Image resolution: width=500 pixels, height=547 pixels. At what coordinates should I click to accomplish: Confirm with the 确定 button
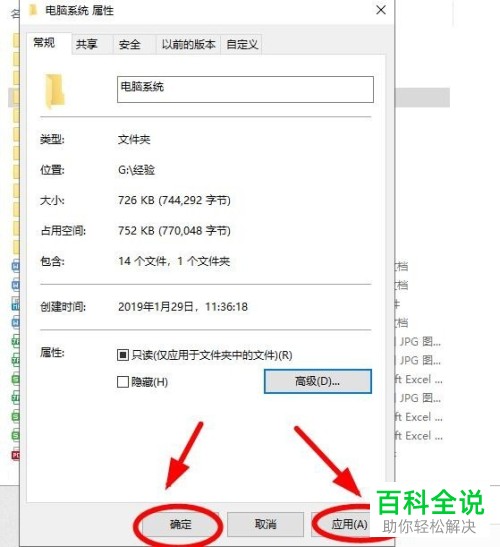point(180,524)
